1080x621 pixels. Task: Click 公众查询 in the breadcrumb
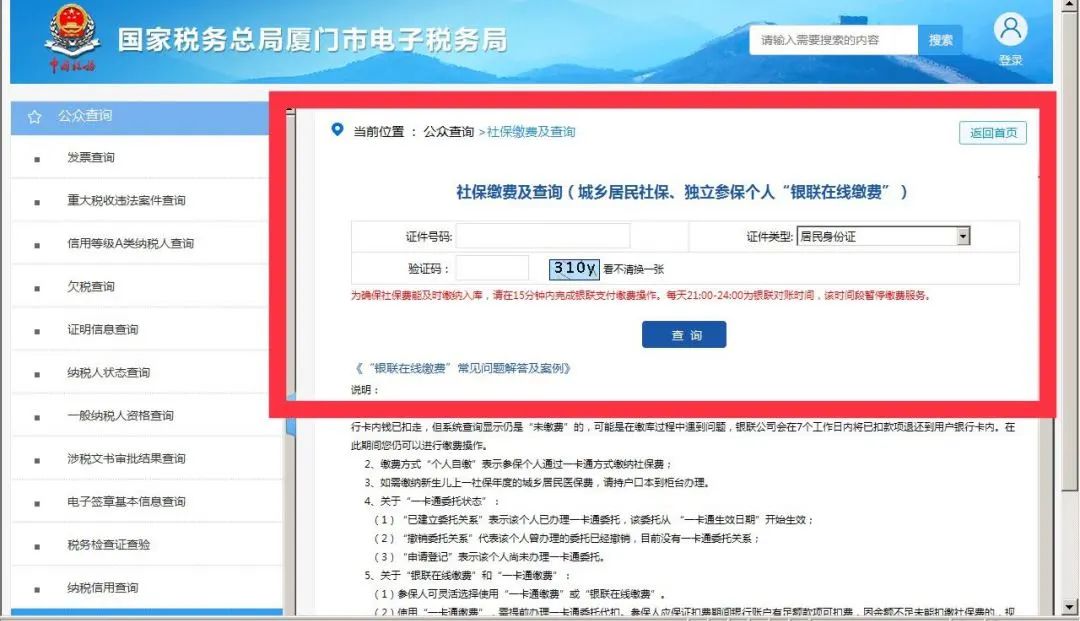(448, 131)
